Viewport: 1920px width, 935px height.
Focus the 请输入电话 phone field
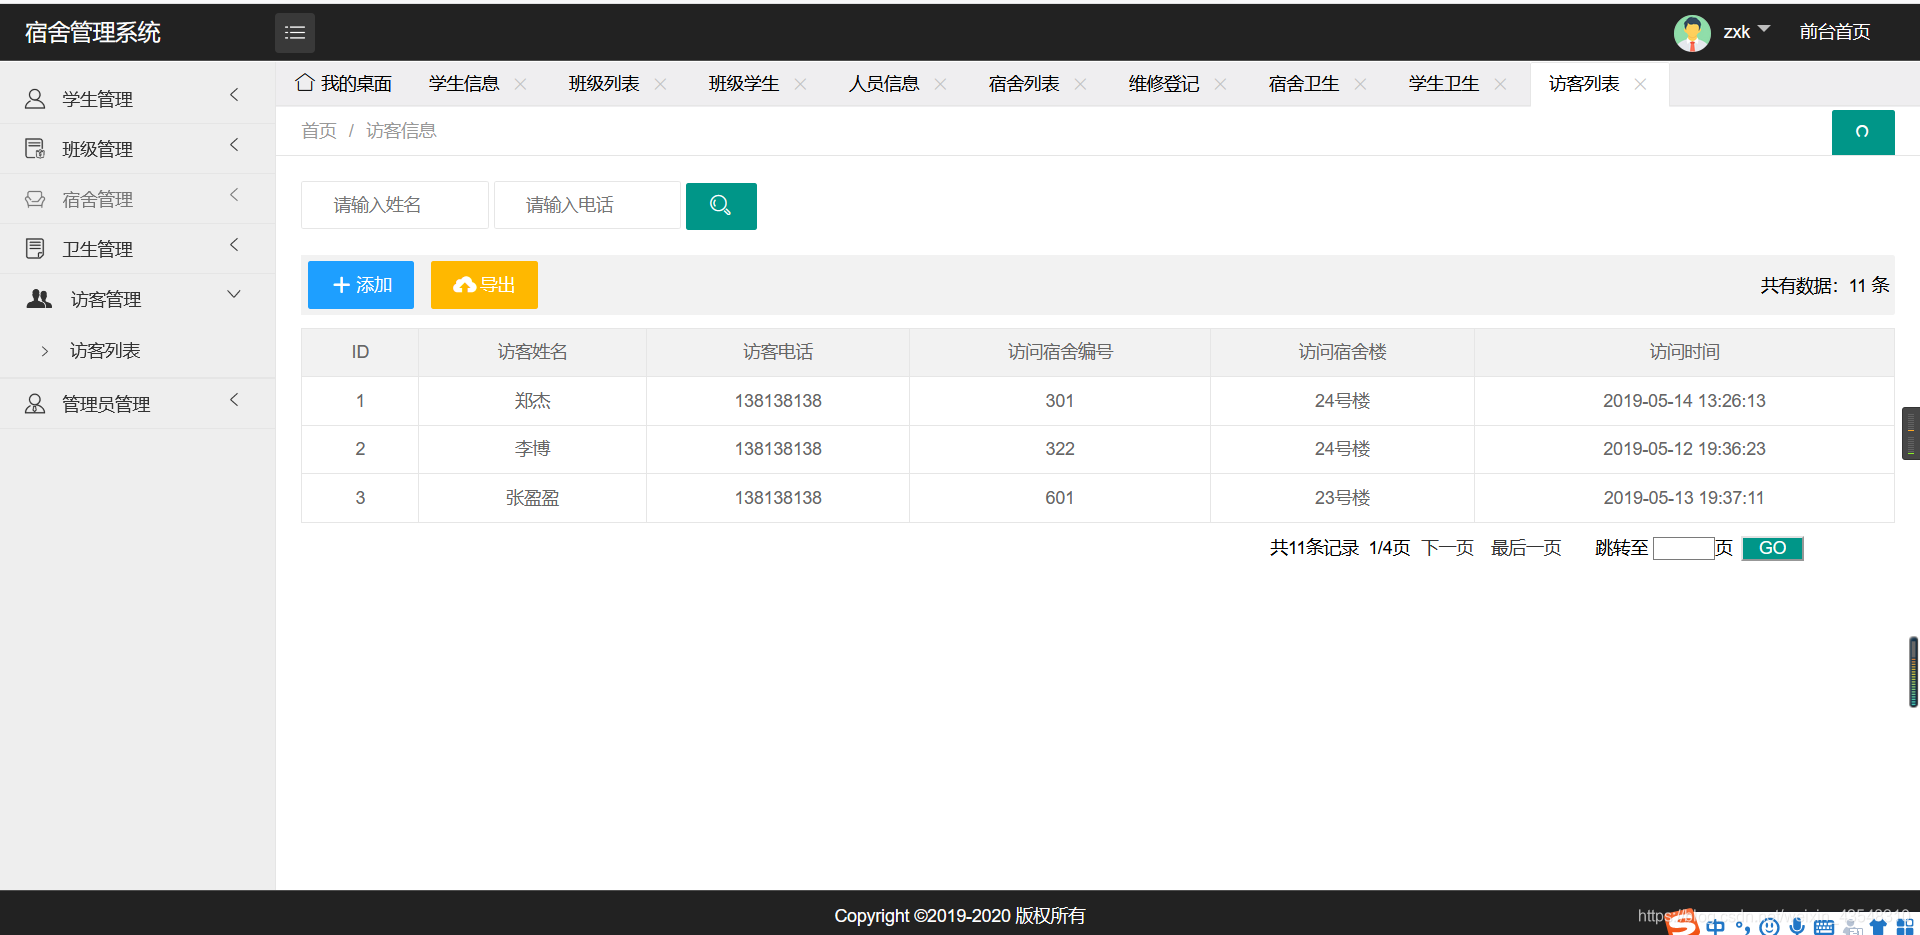point(588,205)
